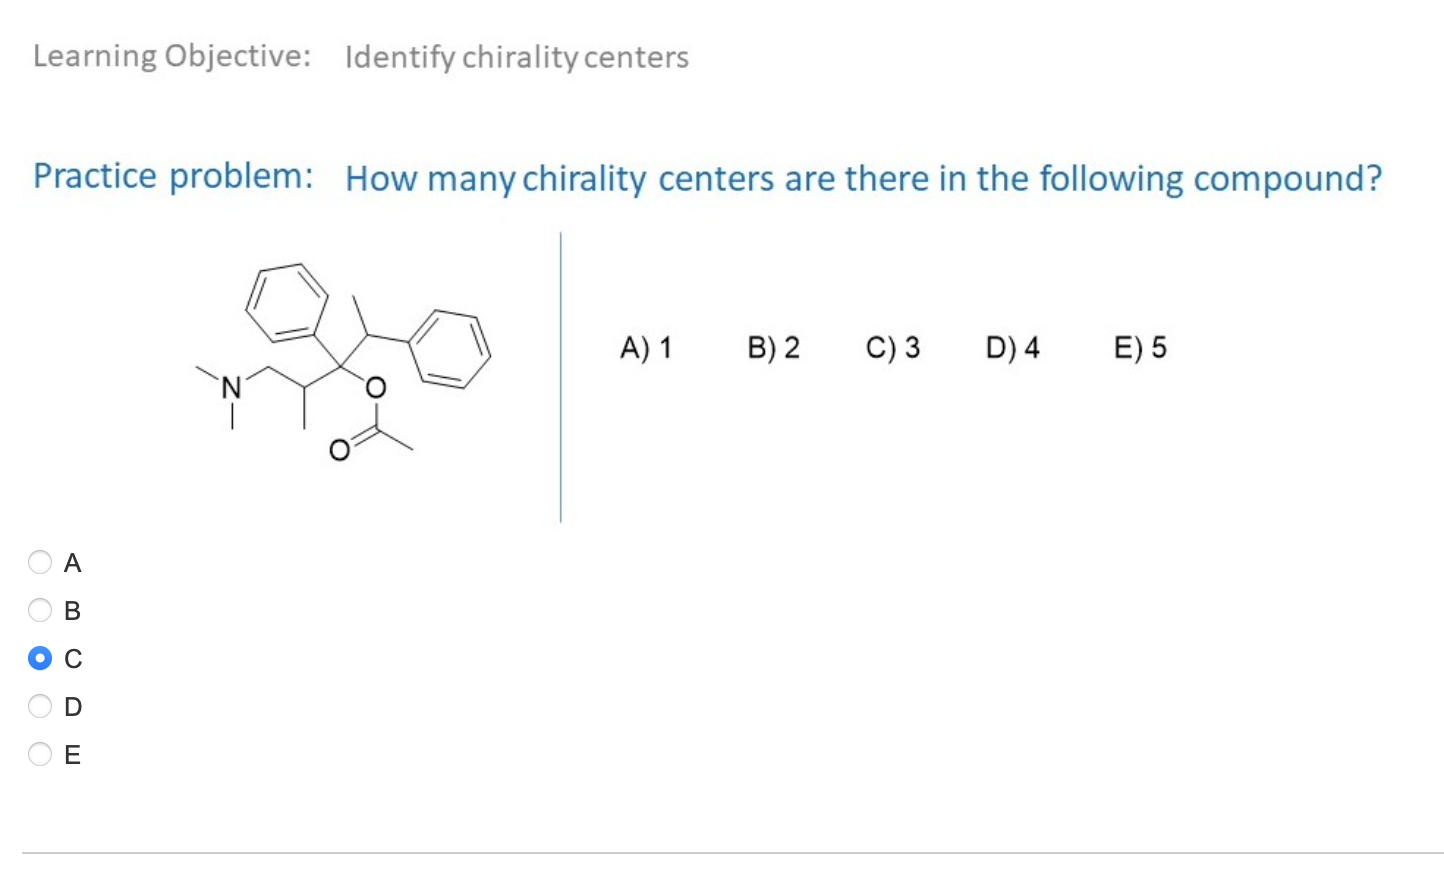Select radio button D
The width and height of the screenshot is (1444, 878).
[x=40, y=706]
